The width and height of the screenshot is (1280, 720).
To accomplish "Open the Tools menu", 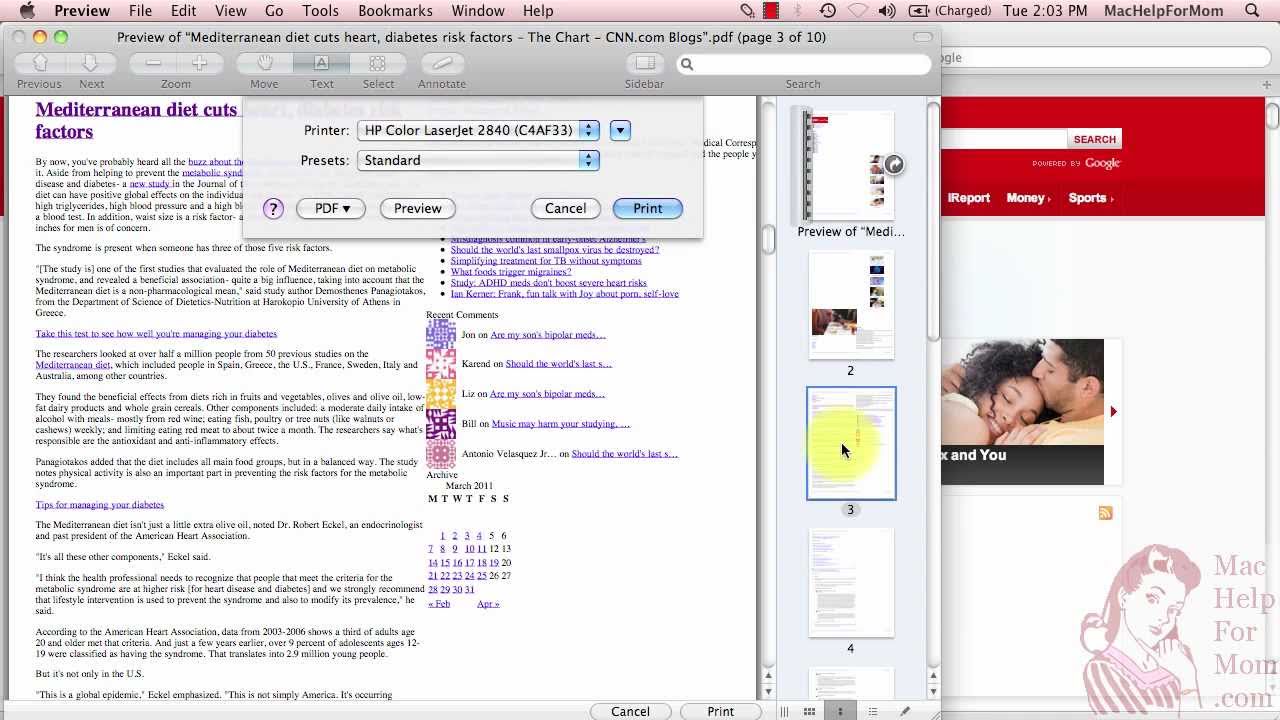I will (320, 11).
